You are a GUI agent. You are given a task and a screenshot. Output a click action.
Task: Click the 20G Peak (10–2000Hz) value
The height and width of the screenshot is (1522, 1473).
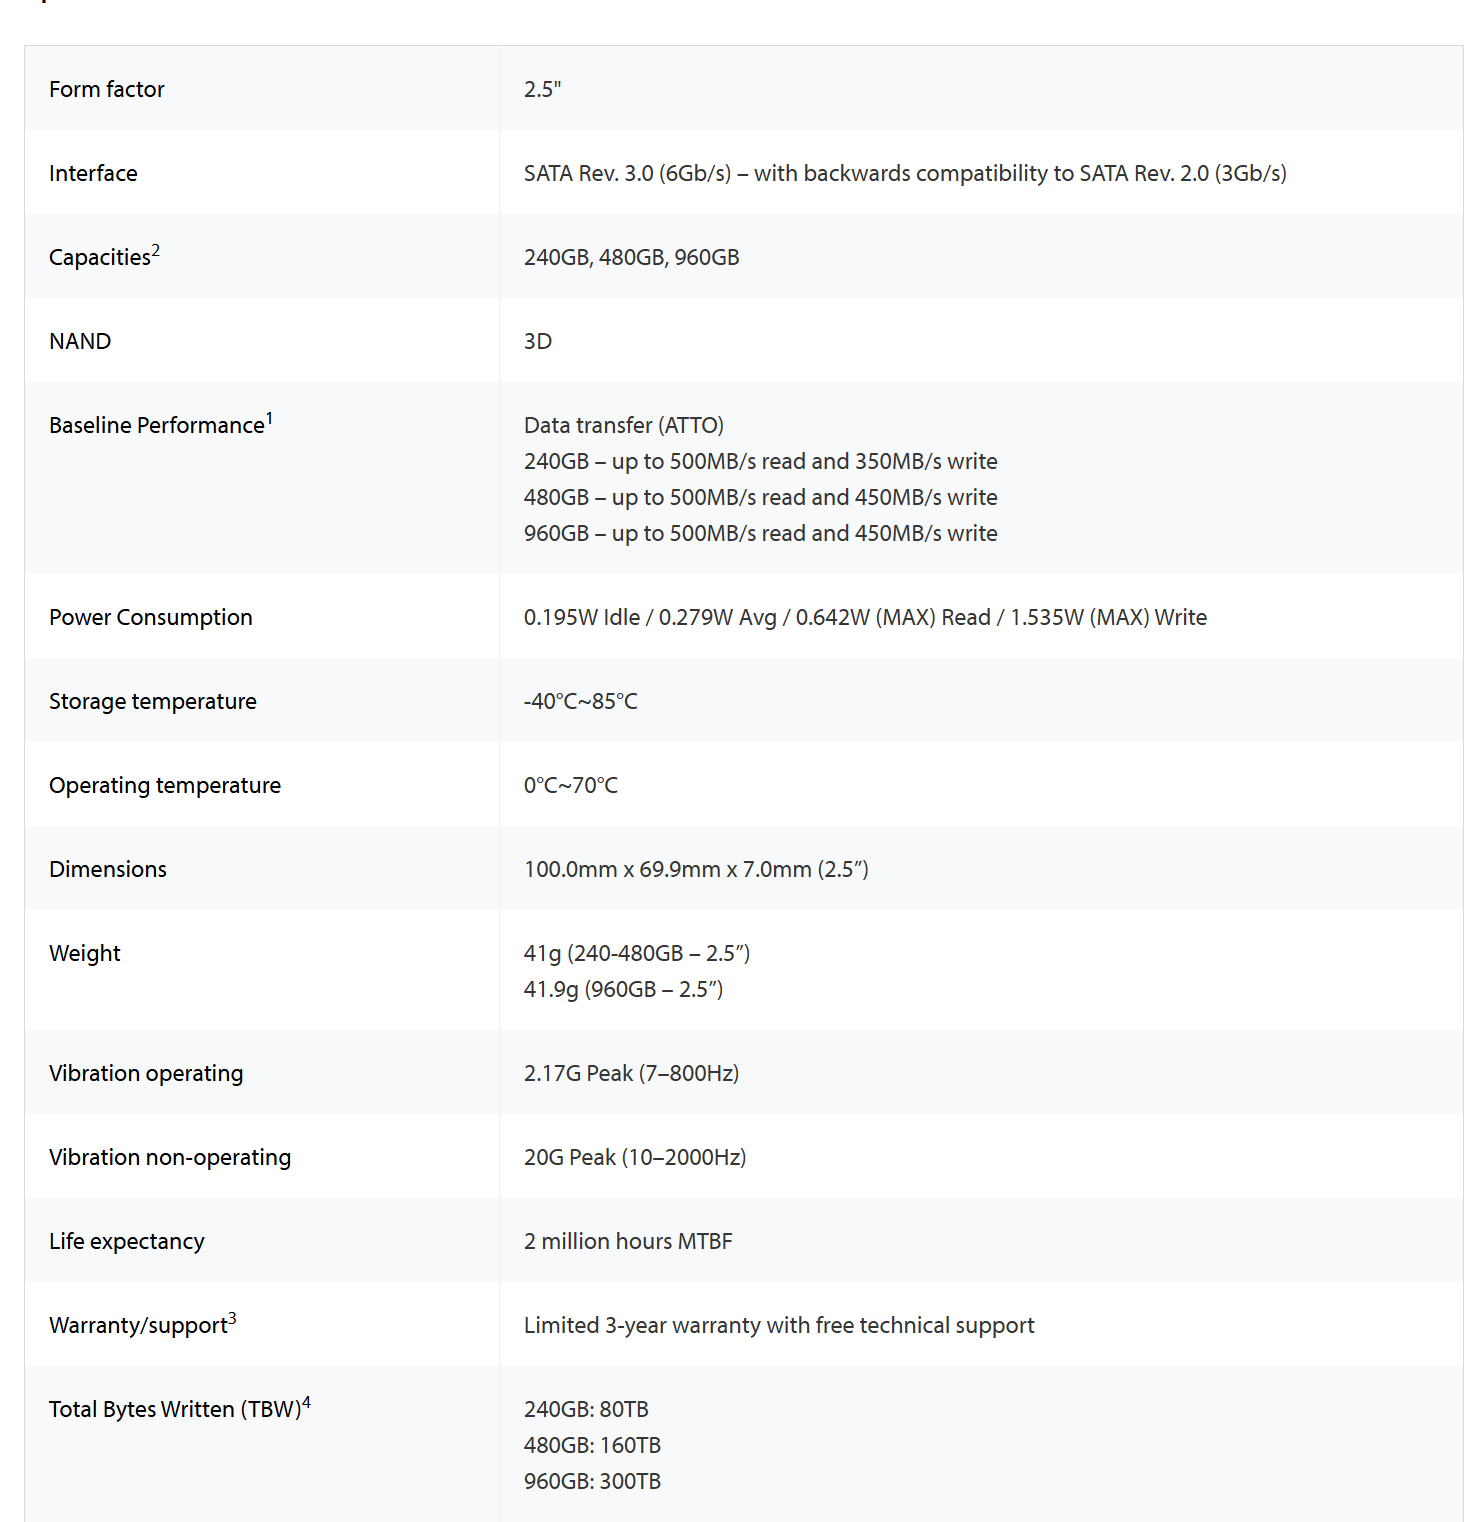tap(634, 1157)
